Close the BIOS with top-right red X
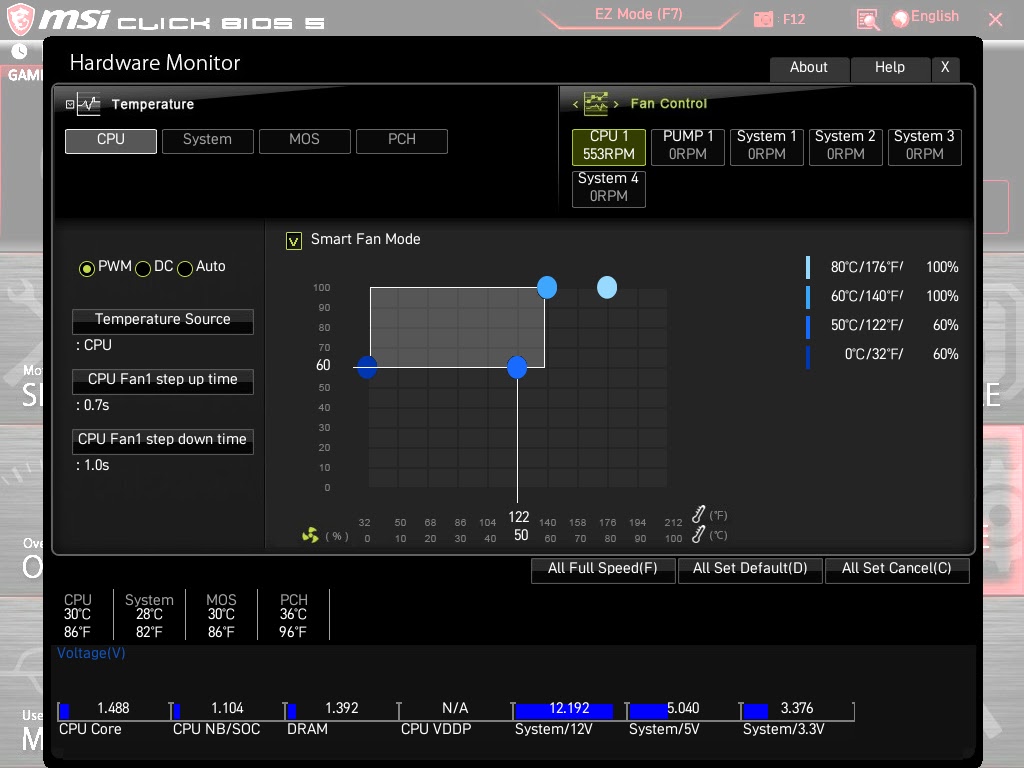 (x=995, y=20)
